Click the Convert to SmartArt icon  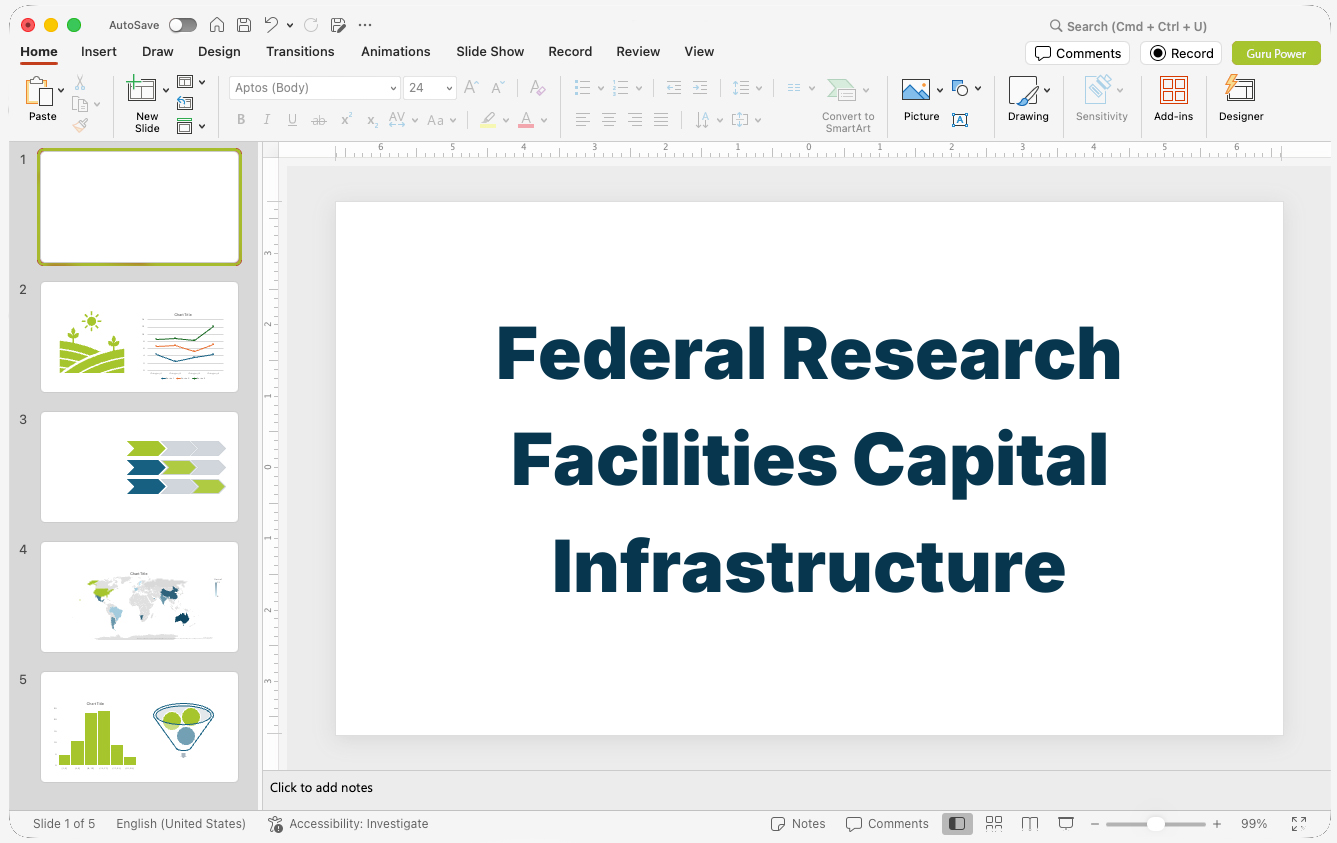pyautogui.click(x=842, y=91)
